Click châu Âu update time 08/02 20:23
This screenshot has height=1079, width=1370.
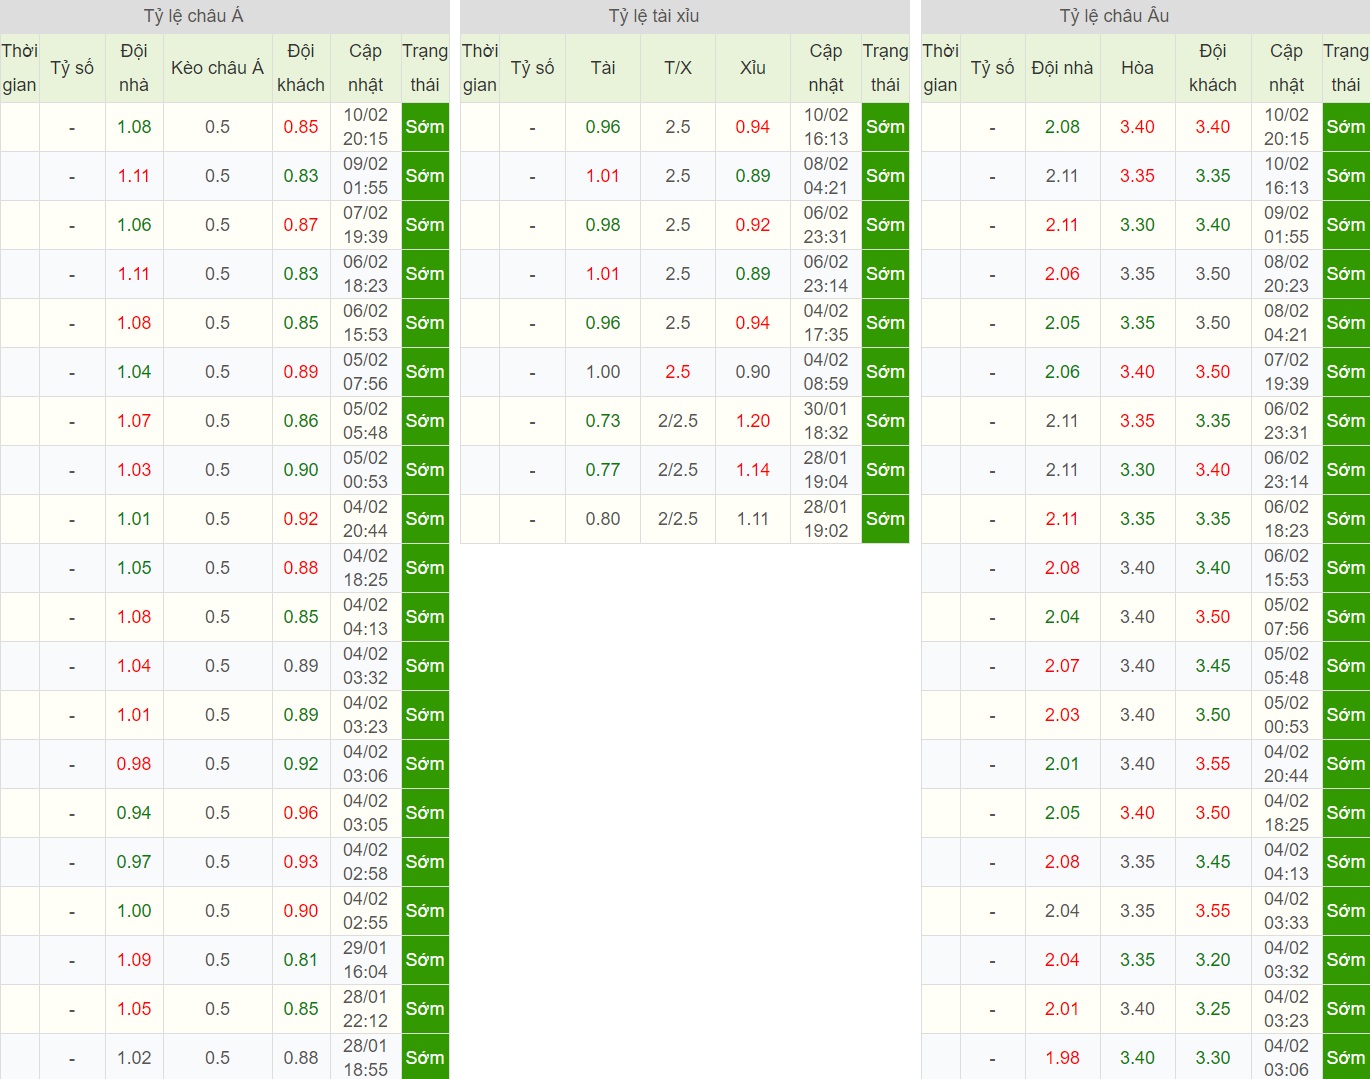[1286, 274]
